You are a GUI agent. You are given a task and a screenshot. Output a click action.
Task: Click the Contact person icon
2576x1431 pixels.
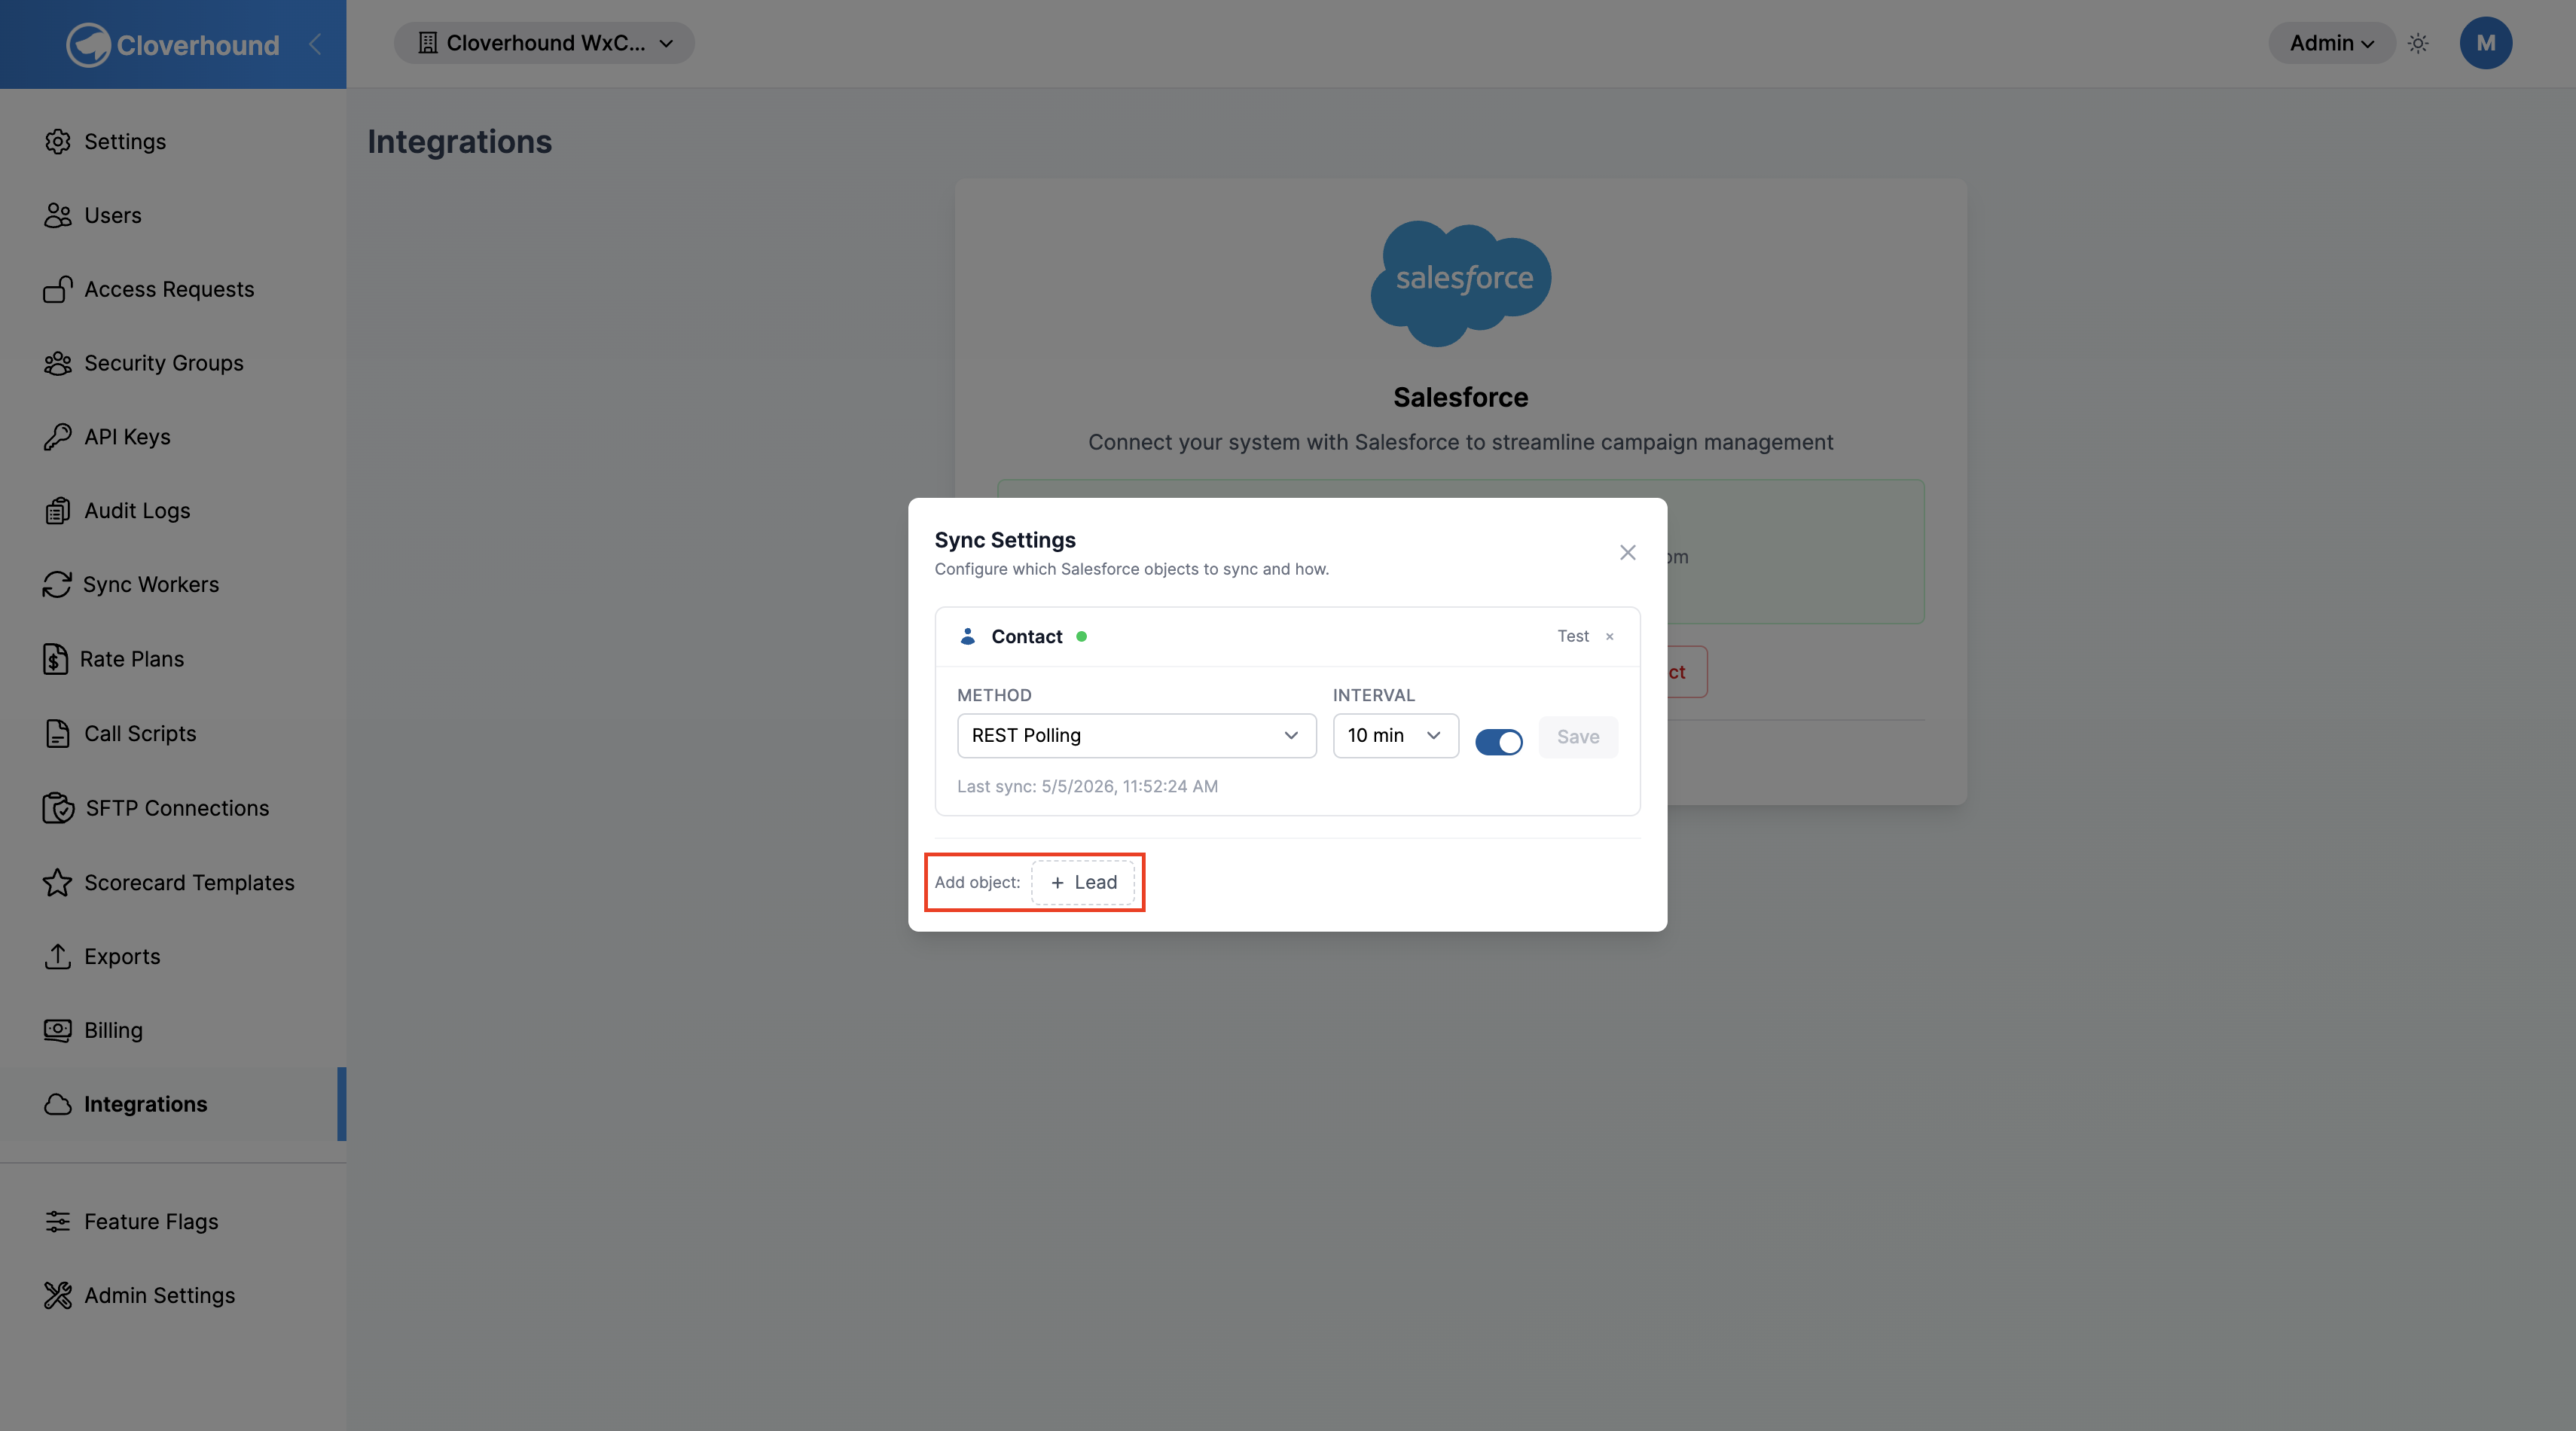pos(968,636)
